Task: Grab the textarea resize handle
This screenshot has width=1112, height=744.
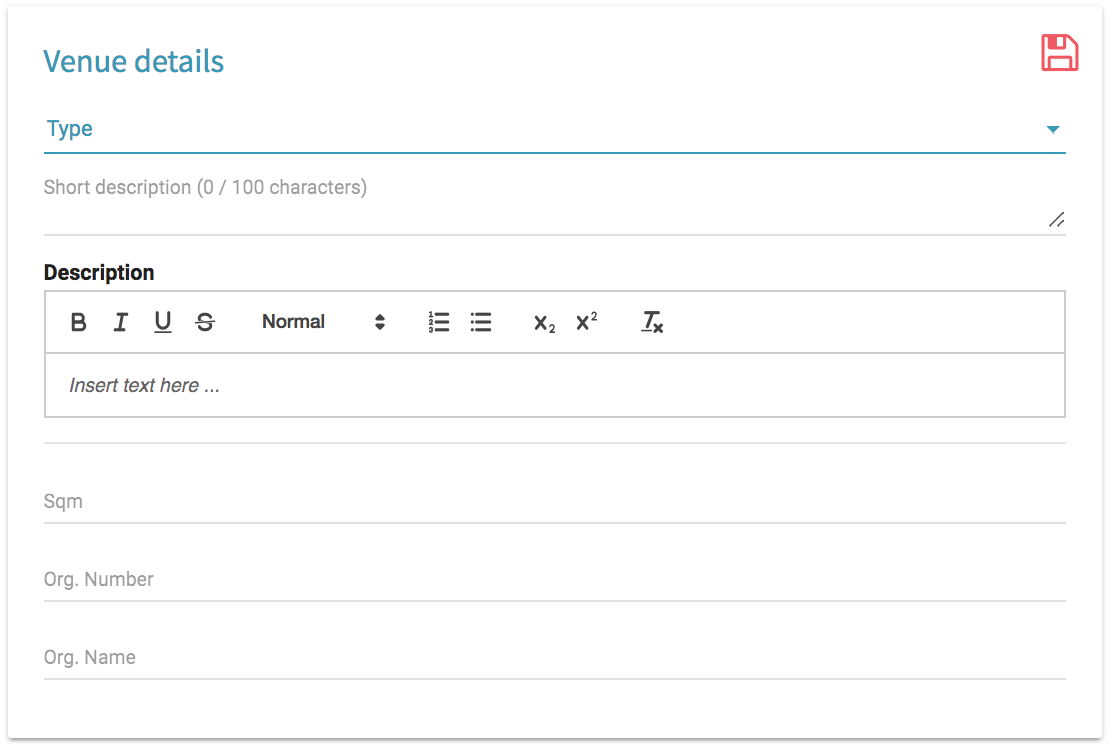Action: (1056, 220)
